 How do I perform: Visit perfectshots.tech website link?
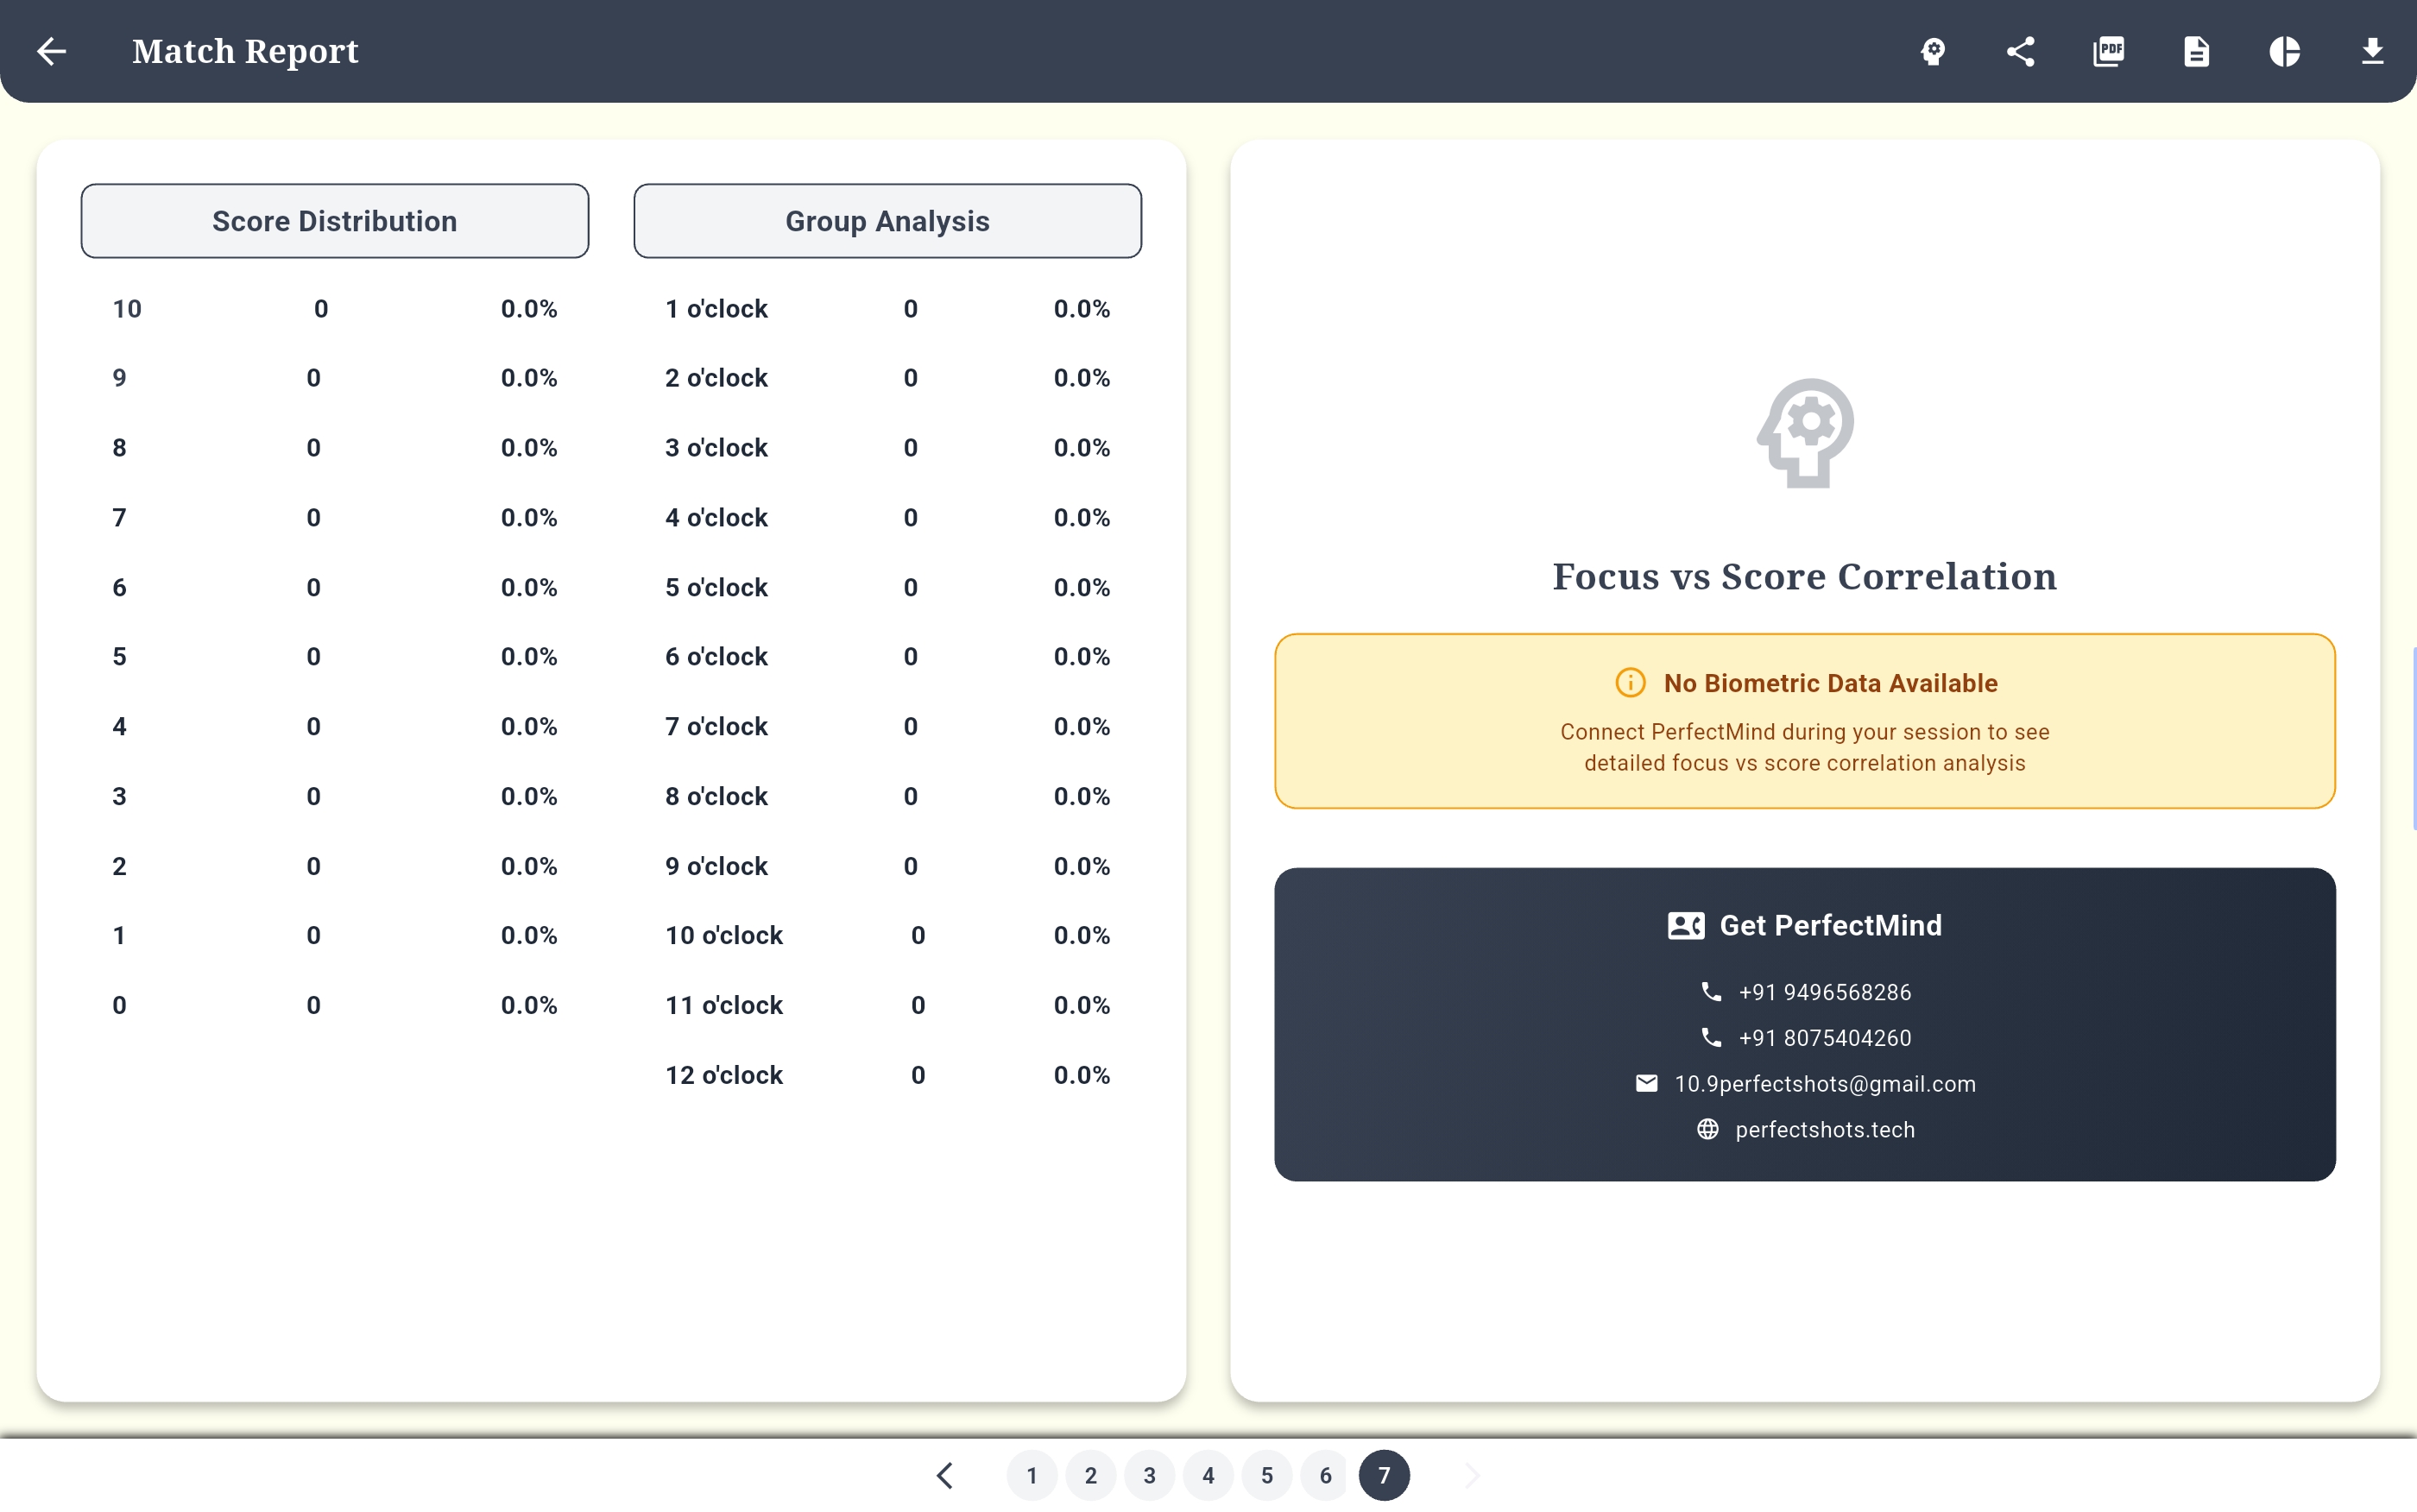pyautogui.click(x=1823, y=1130)
